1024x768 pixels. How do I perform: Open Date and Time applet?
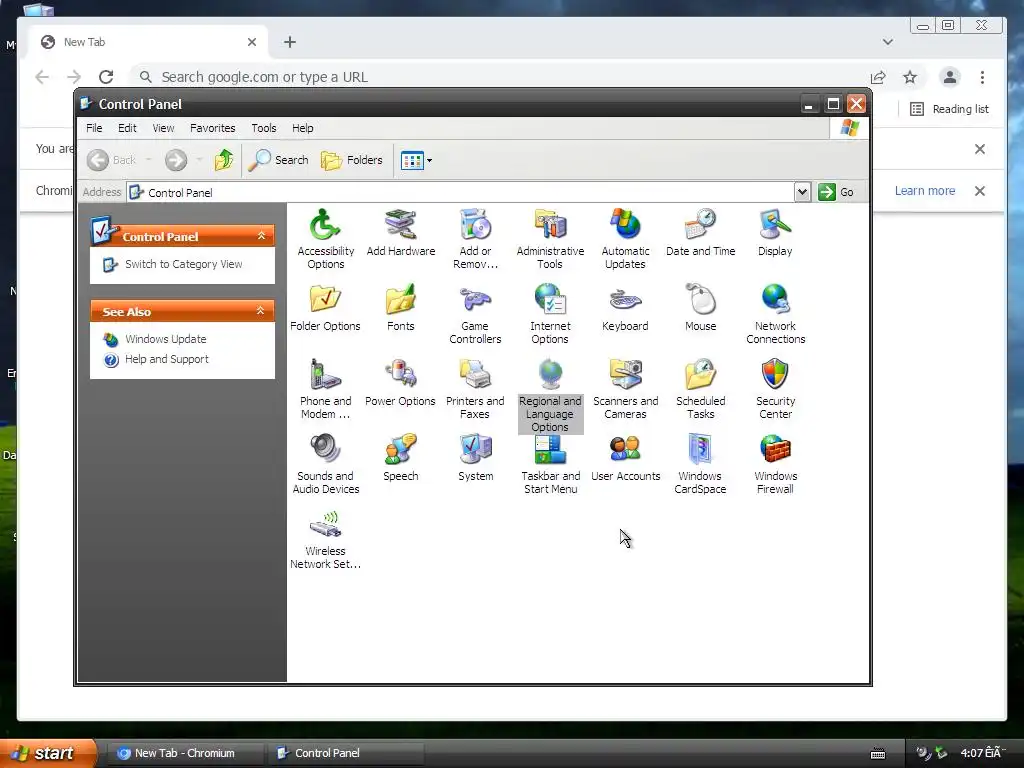point(700,232)
